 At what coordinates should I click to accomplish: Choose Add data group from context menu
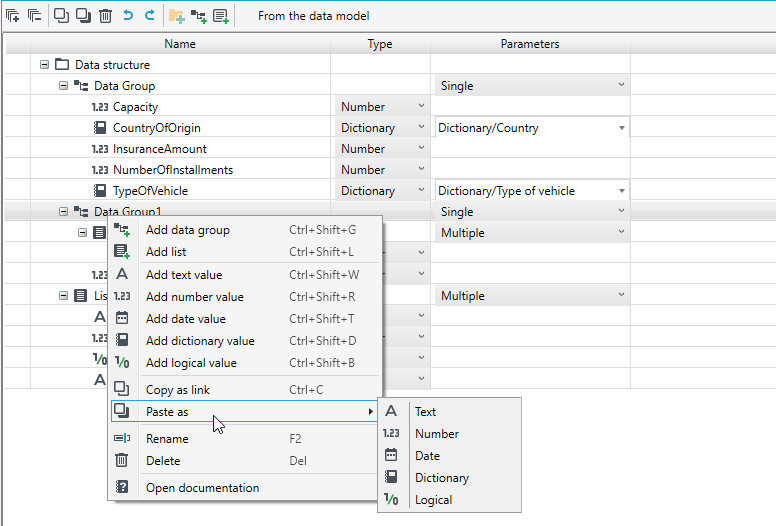click(245, 230)
